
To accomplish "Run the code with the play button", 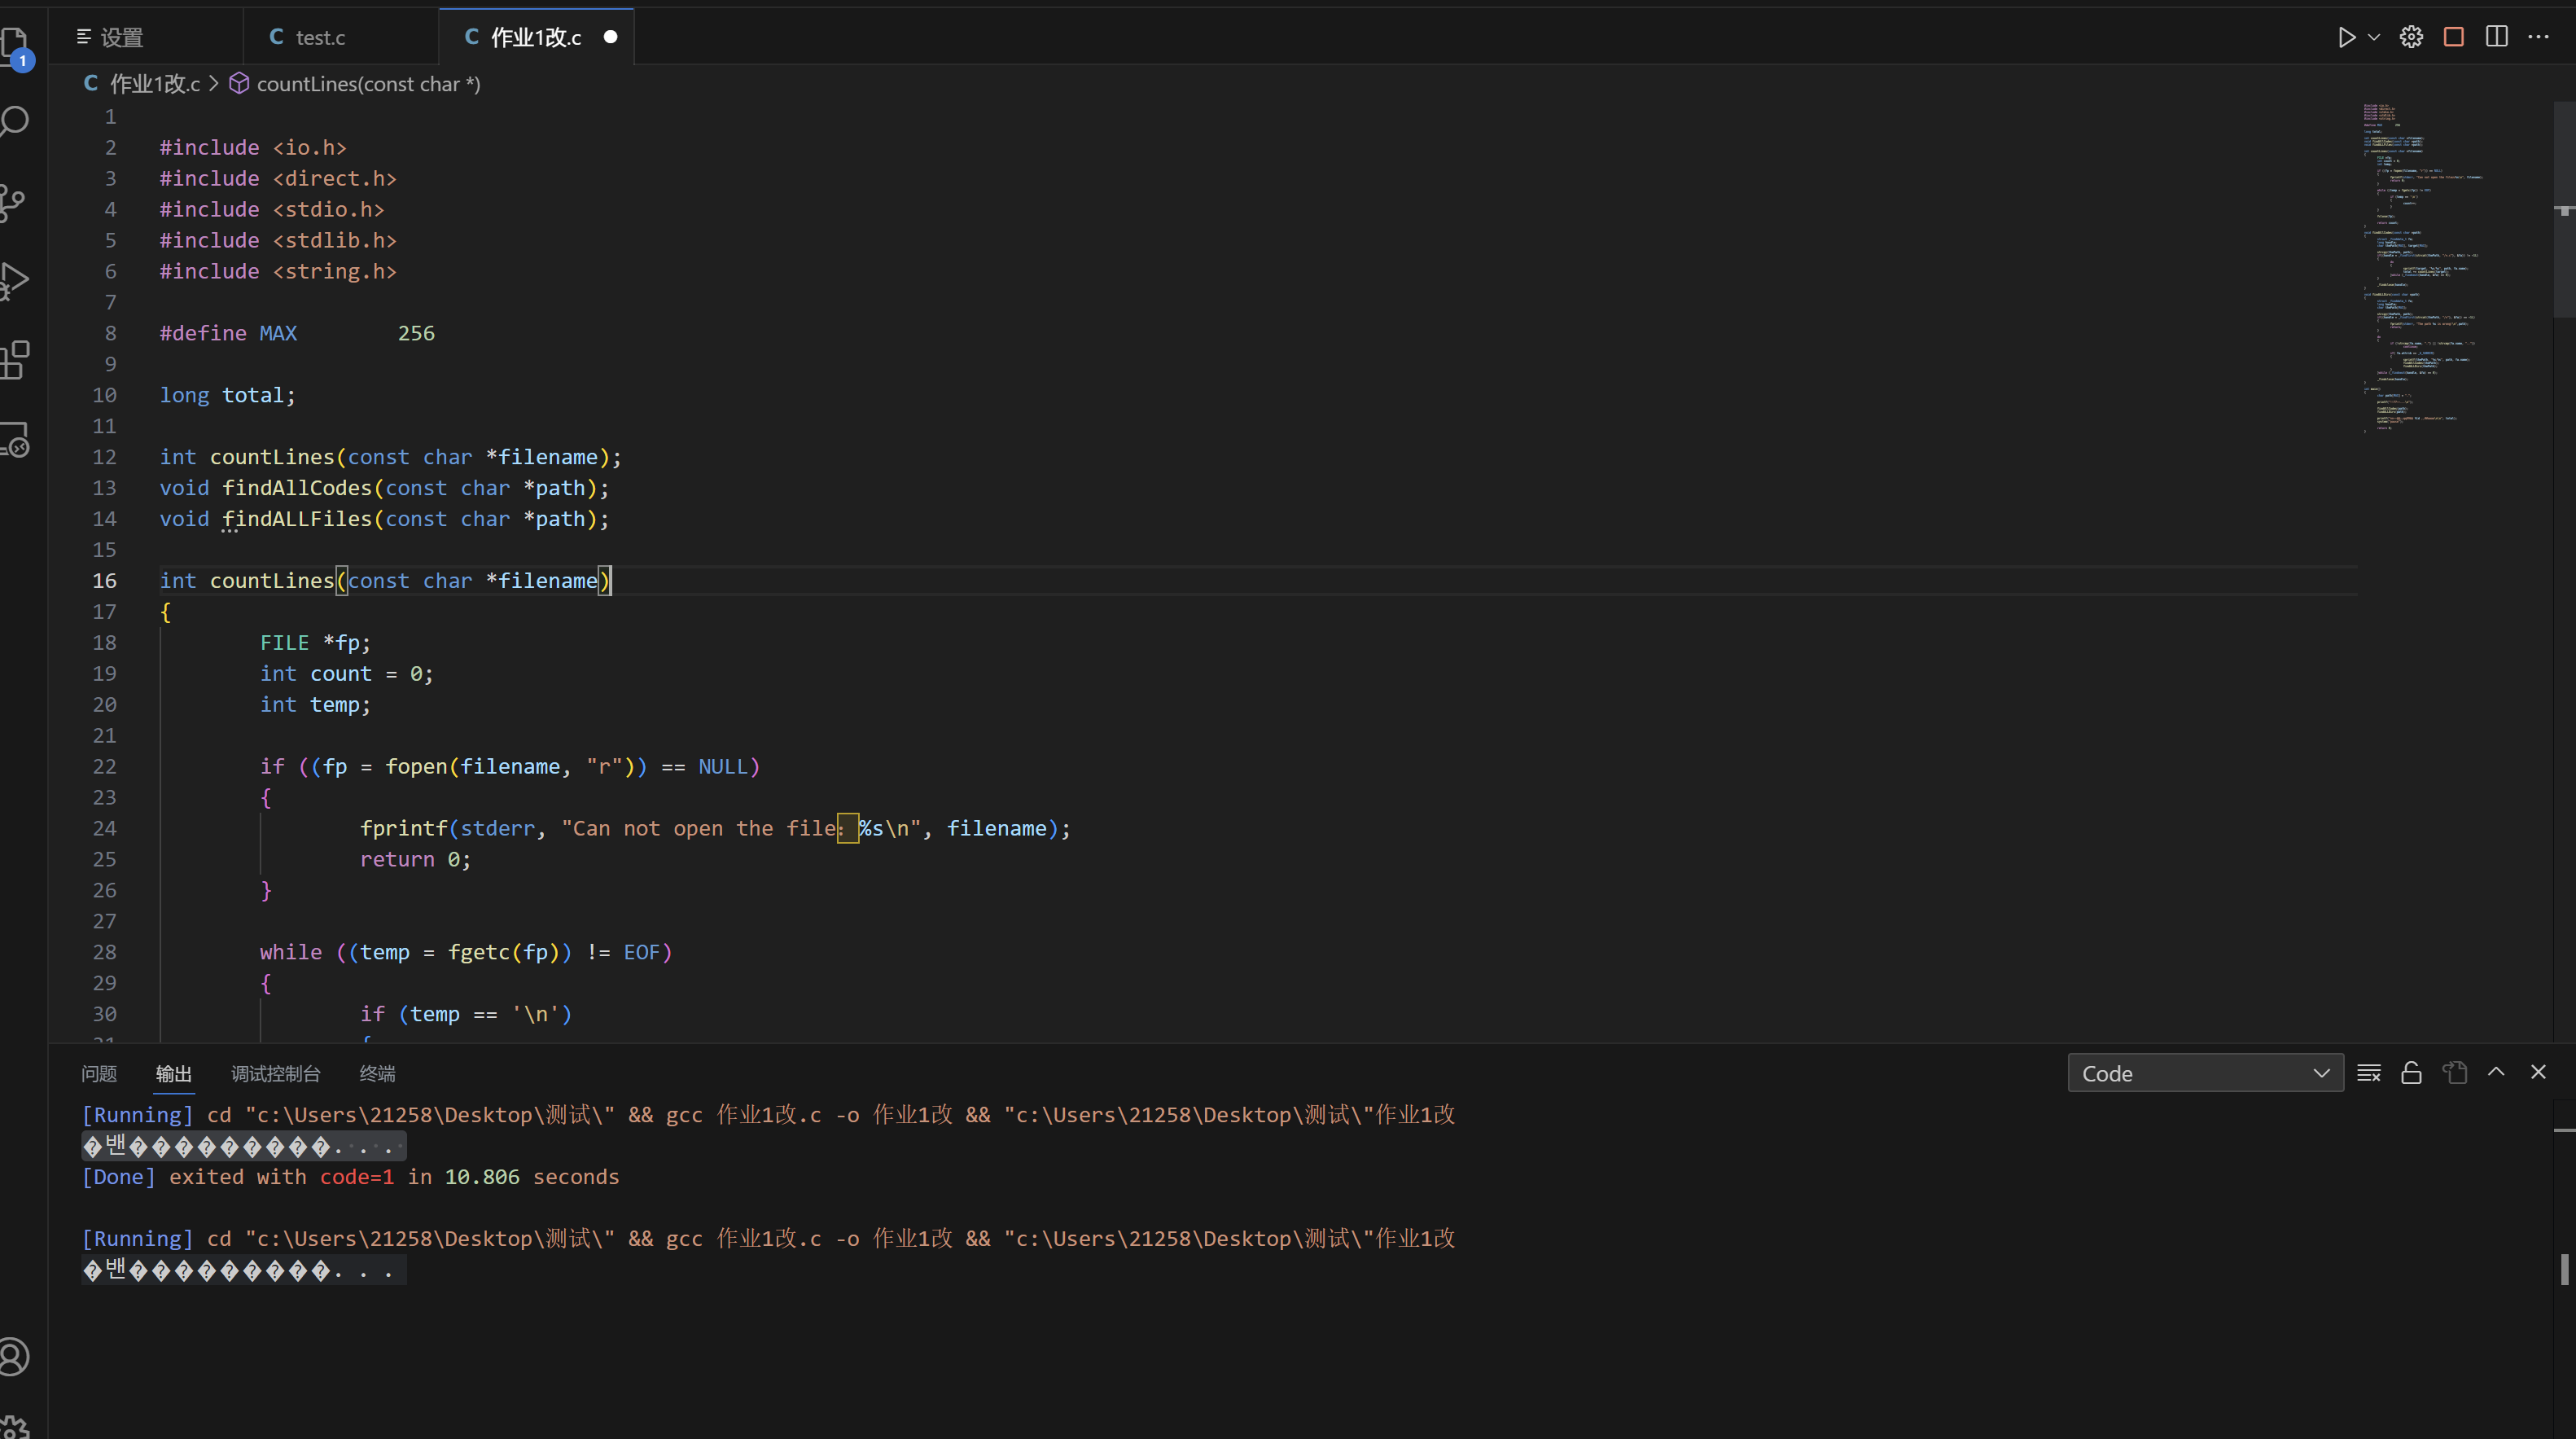I will (2346, 37).
